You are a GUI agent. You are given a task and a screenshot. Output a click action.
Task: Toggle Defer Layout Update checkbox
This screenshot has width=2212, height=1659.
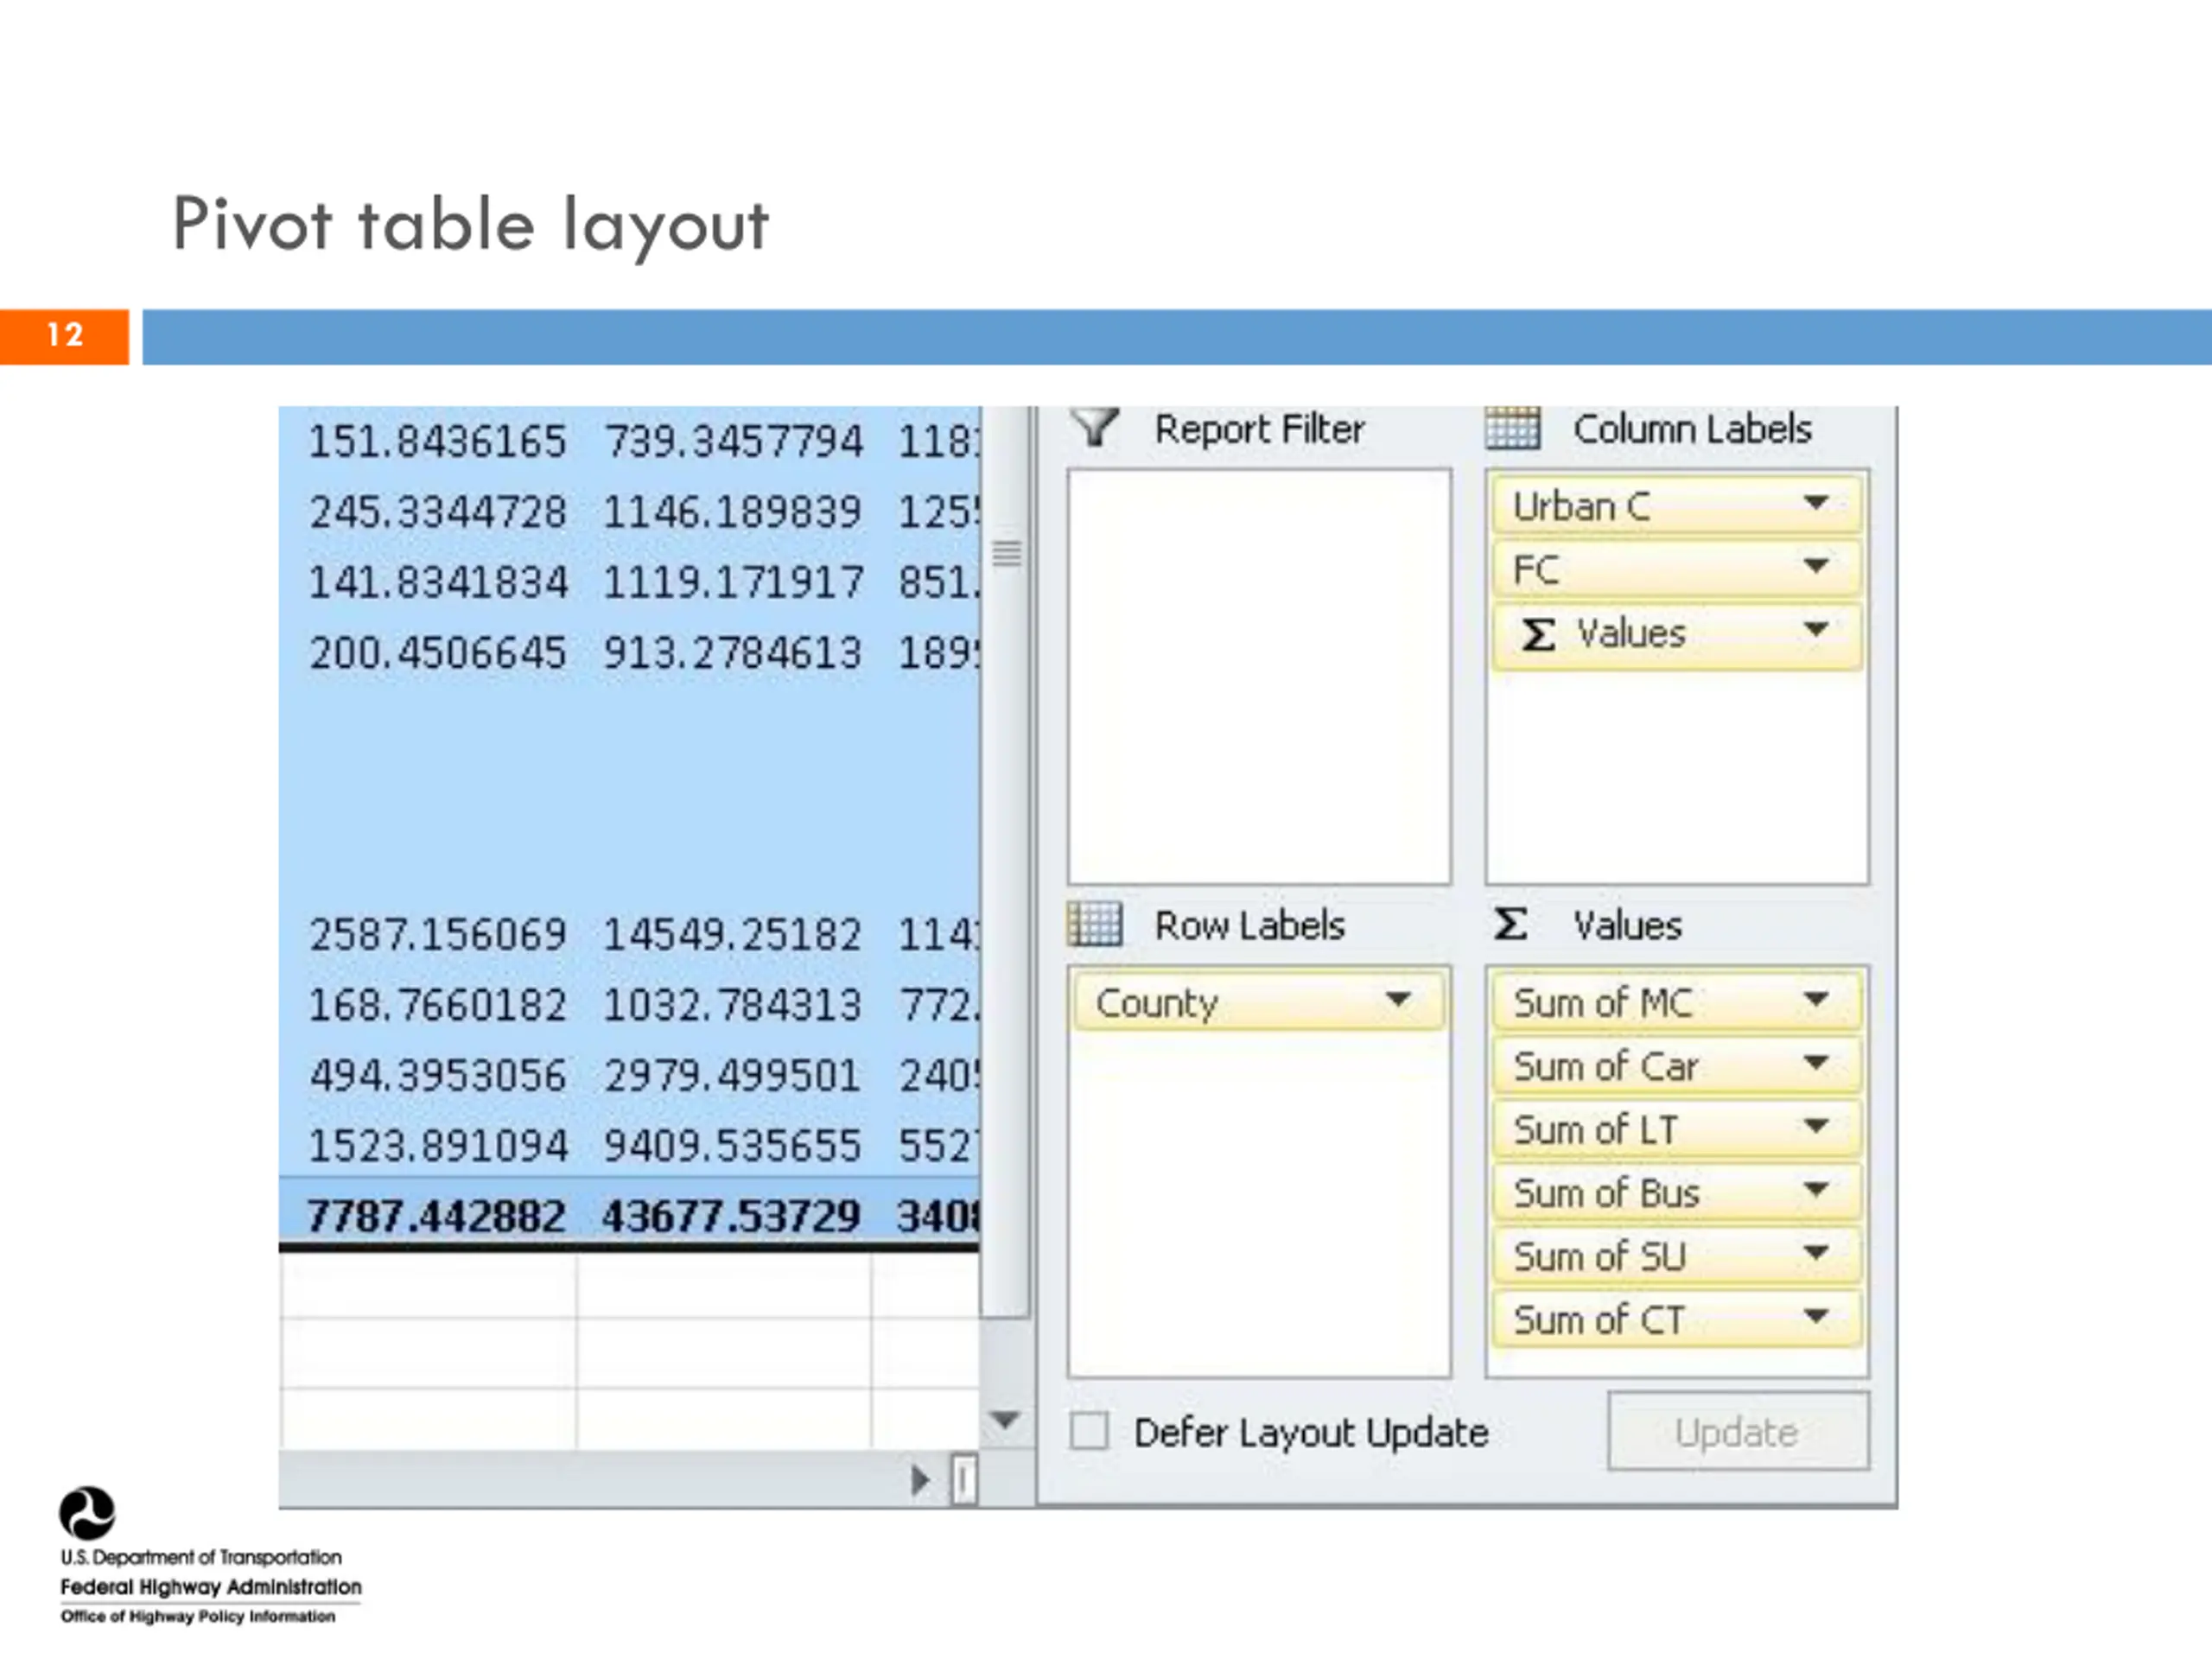(x=1089, y=1431)
